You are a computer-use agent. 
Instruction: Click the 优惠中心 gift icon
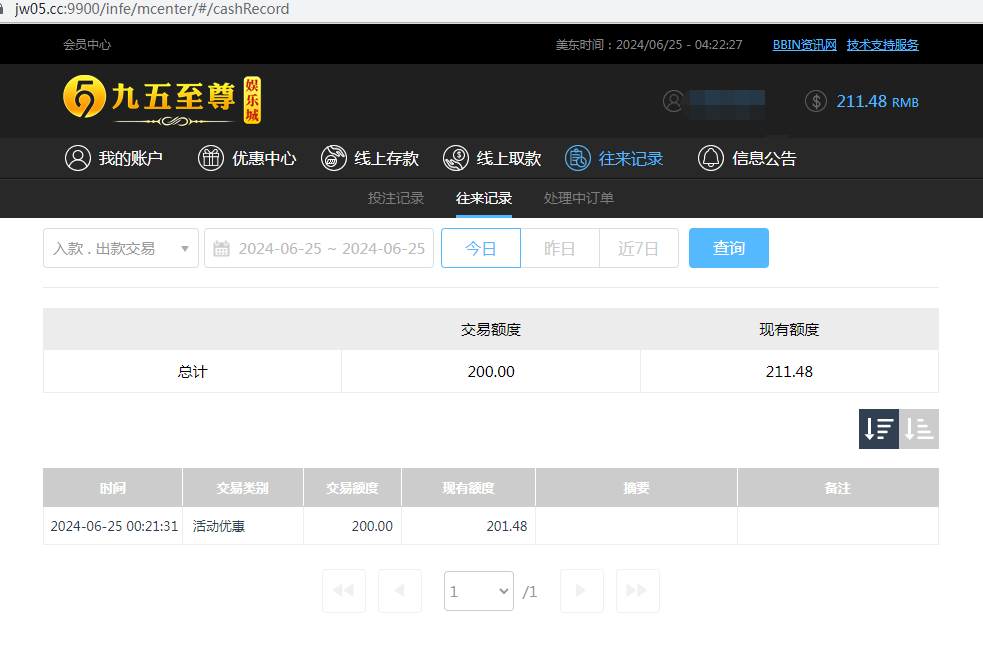click(211, 158)
